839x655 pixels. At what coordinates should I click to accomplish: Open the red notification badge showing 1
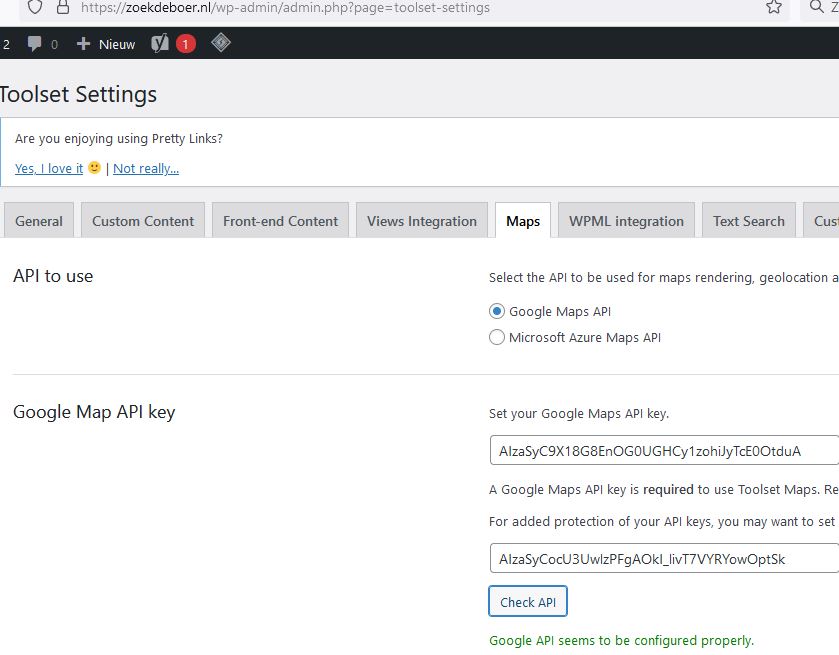[186, 44]
